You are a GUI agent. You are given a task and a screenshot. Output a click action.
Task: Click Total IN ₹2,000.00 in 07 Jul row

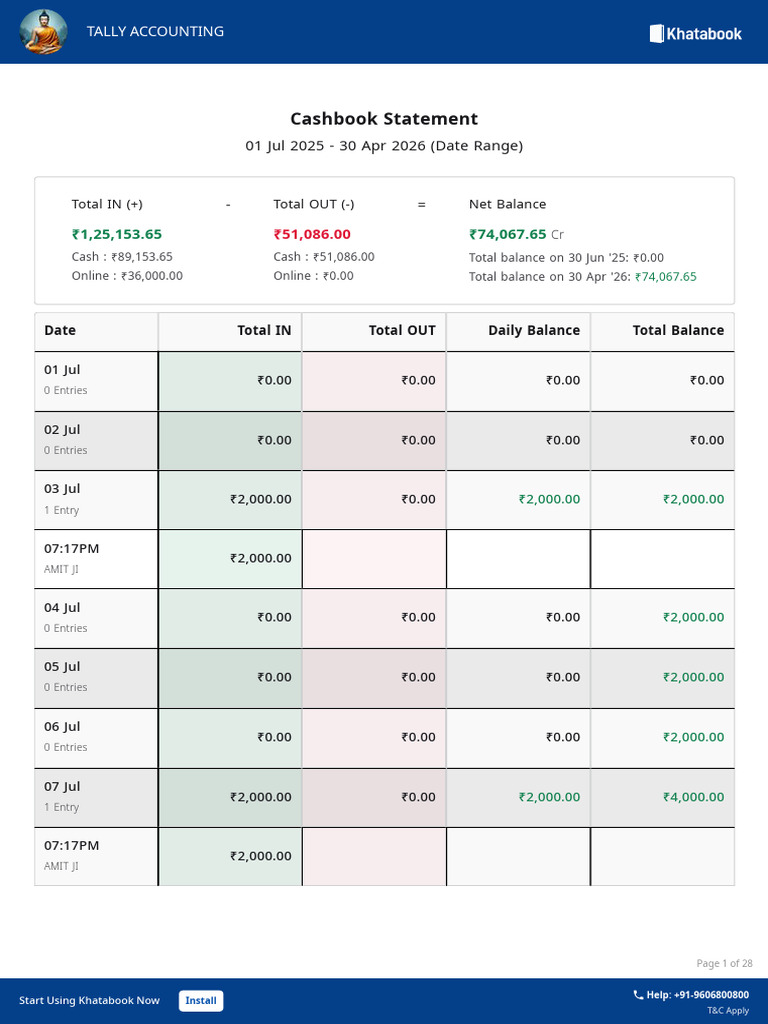click(261, 797)
